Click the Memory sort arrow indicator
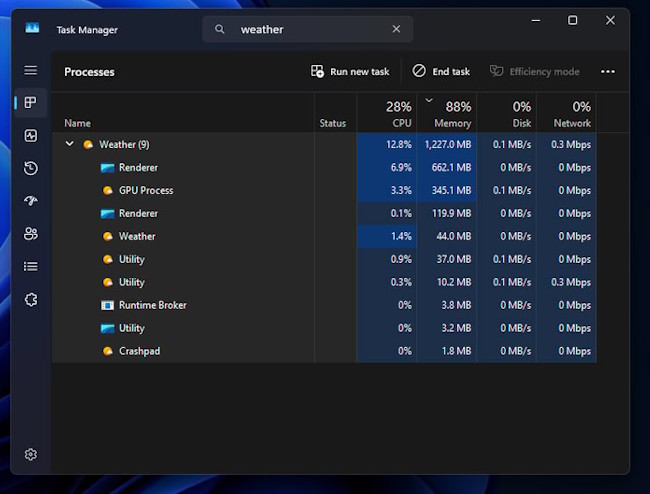The height and width of the screenshot is (494, 650). [429, 100]
